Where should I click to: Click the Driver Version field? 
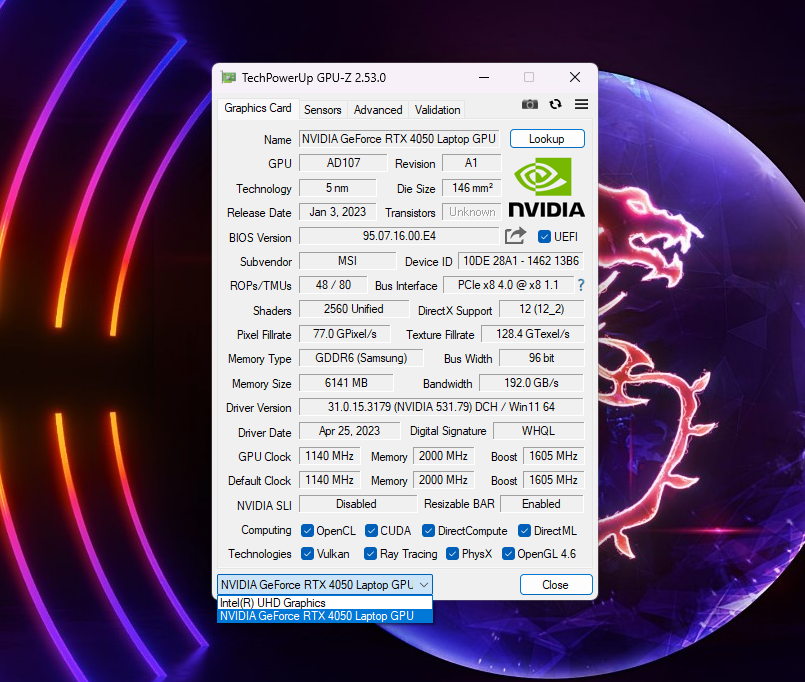point(441,407)
